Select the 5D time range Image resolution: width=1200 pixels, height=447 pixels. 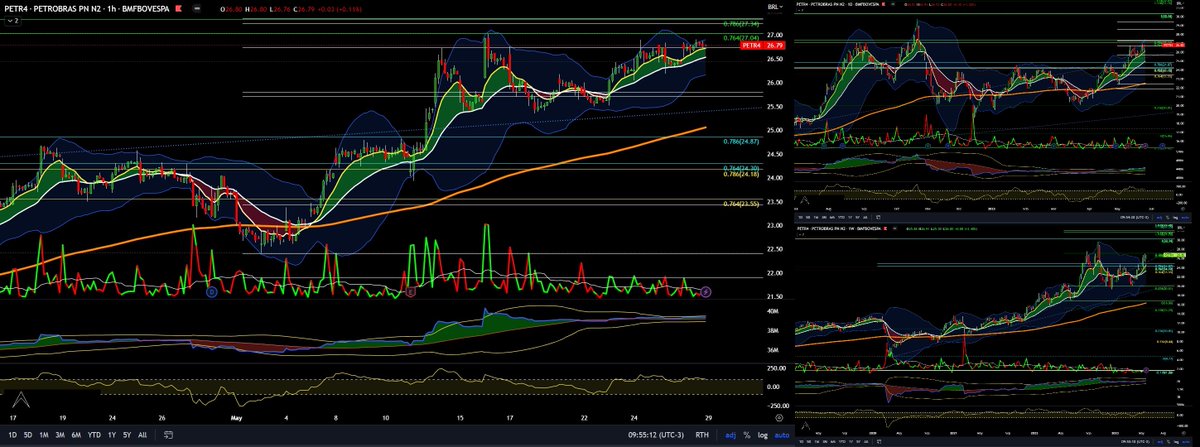point(28,435)
